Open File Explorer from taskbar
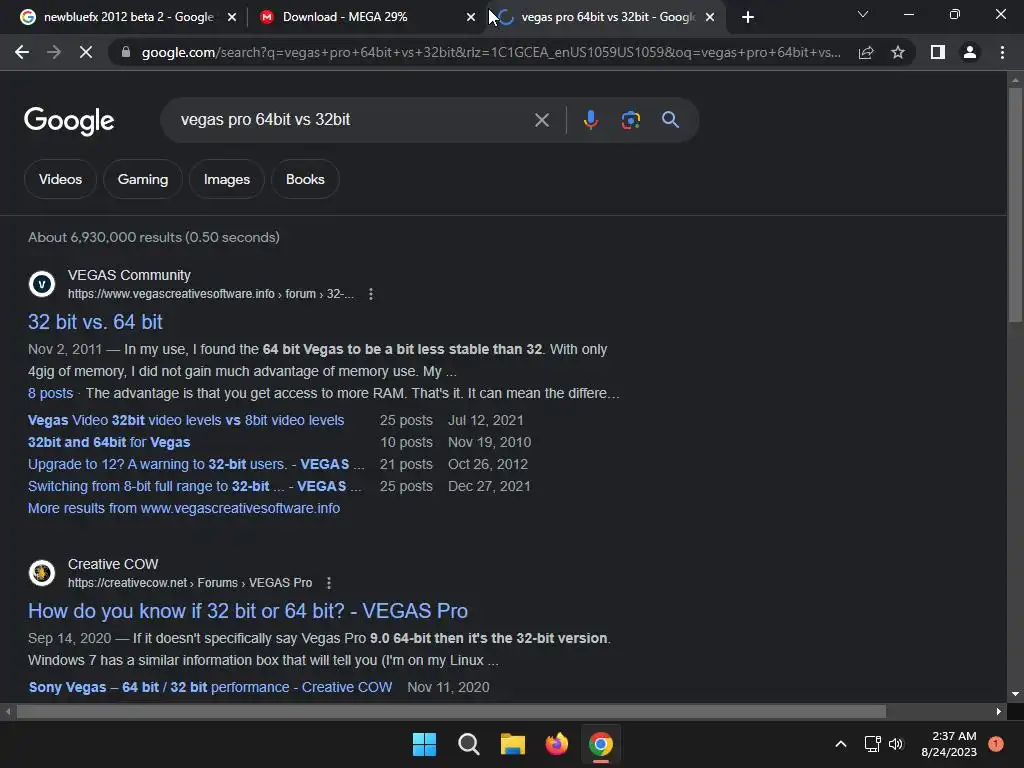Viewport: 1024px width, 768px height. tap(513, 744)
